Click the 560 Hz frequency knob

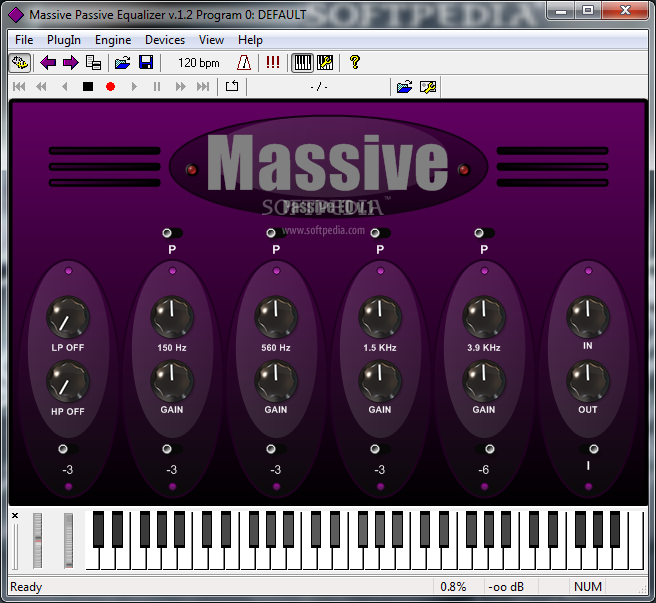[276, 317]
